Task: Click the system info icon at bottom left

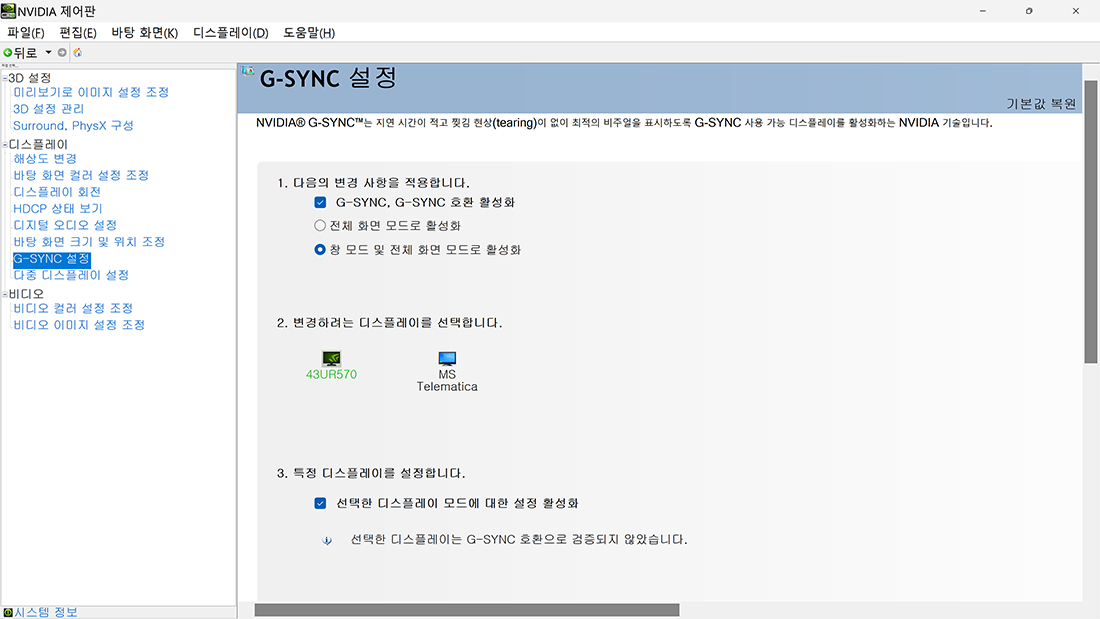Action: pos(8,613)
